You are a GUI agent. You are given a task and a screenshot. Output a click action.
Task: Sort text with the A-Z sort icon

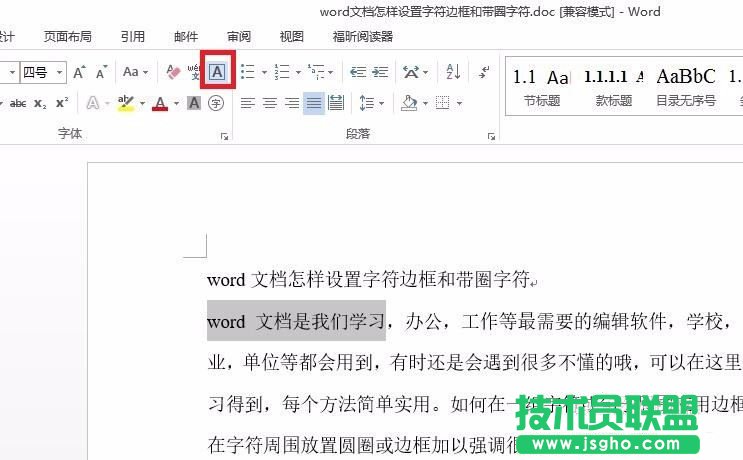tap(453, 72)
